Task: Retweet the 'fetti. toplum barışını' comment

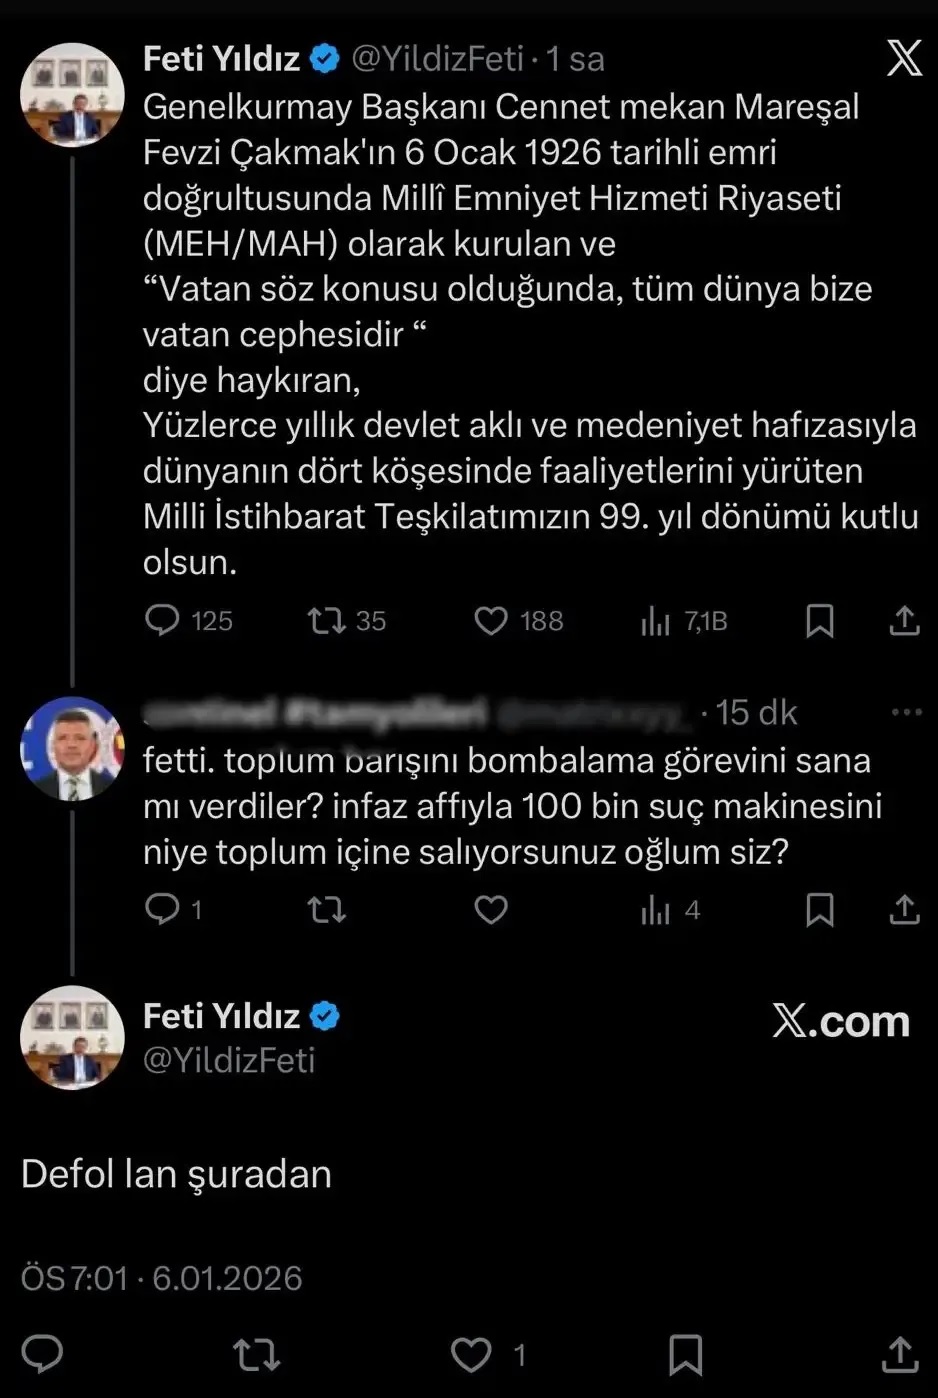Action: pyautogui.click(x=326, y=909)
